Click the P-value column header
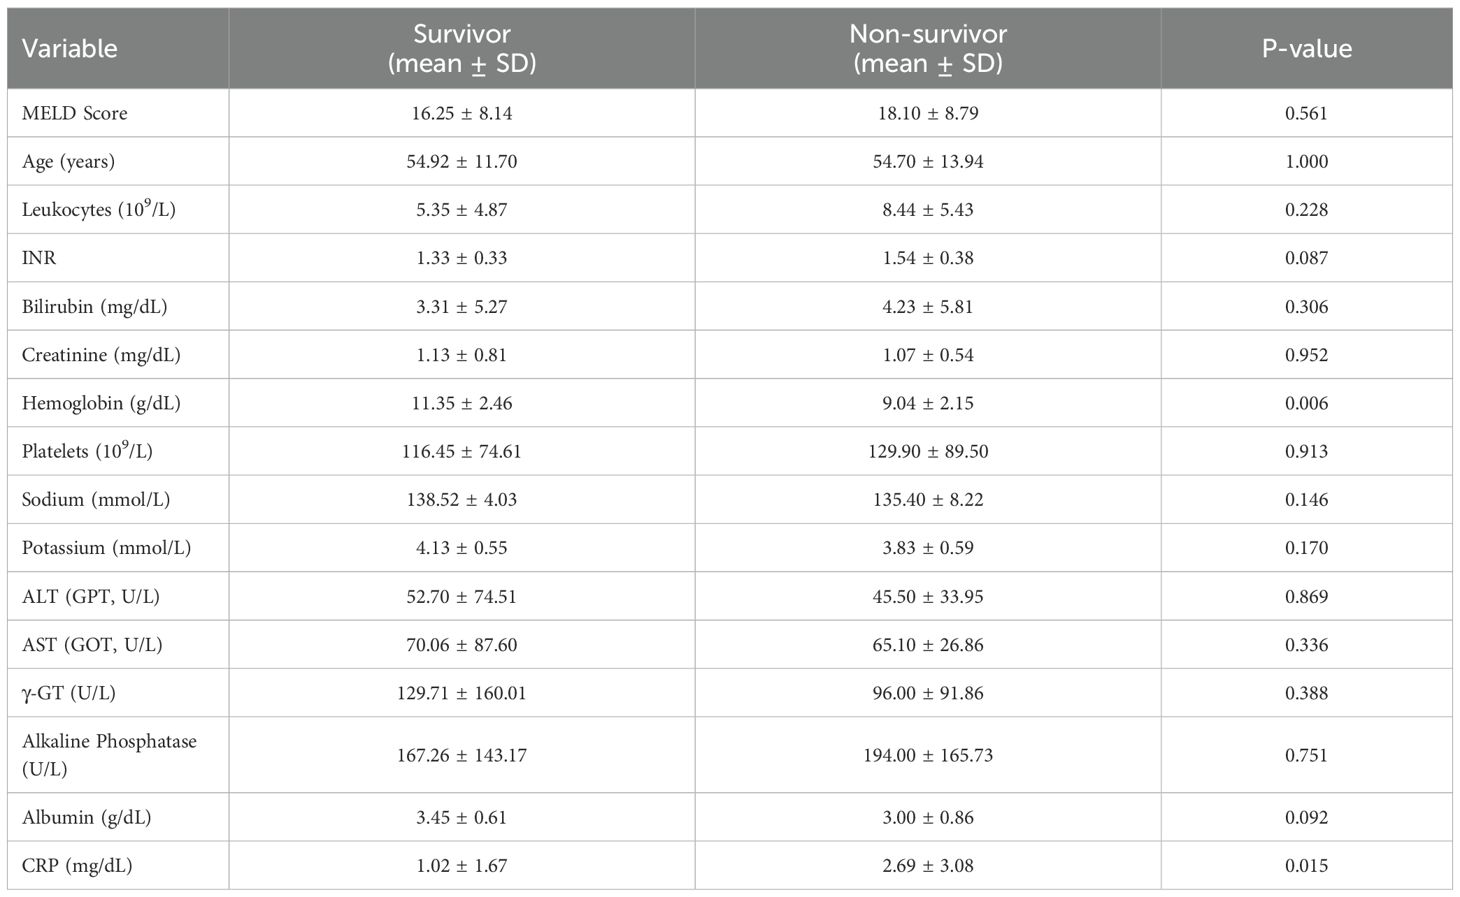 point(1306,48)
